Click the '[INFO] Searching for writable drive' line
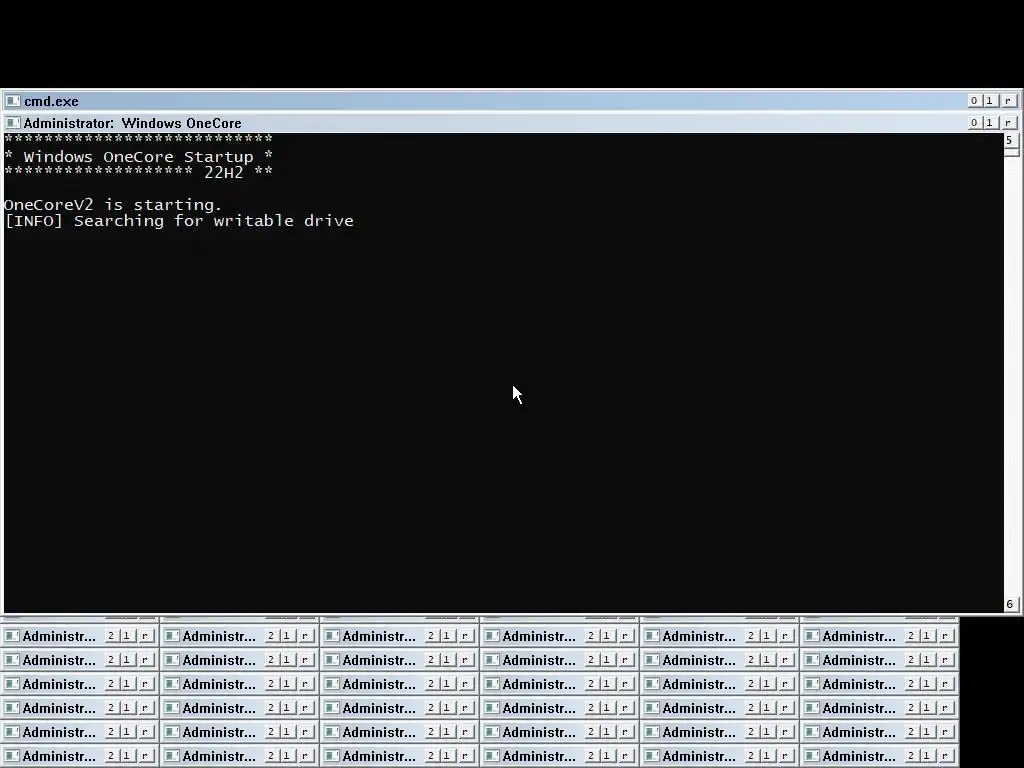This screenshot has height=768, width=1024. pos(179,221)
